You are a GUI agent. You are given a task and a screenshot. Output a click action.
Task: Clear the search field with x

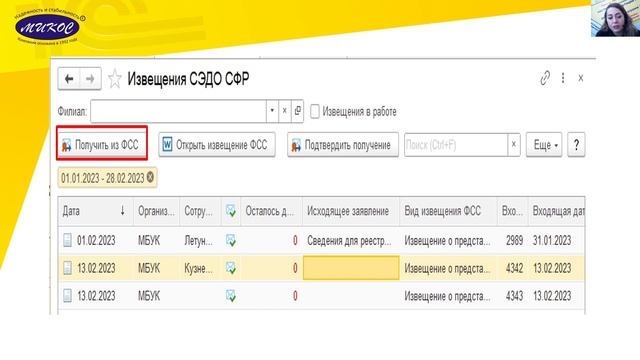(514, 144)
